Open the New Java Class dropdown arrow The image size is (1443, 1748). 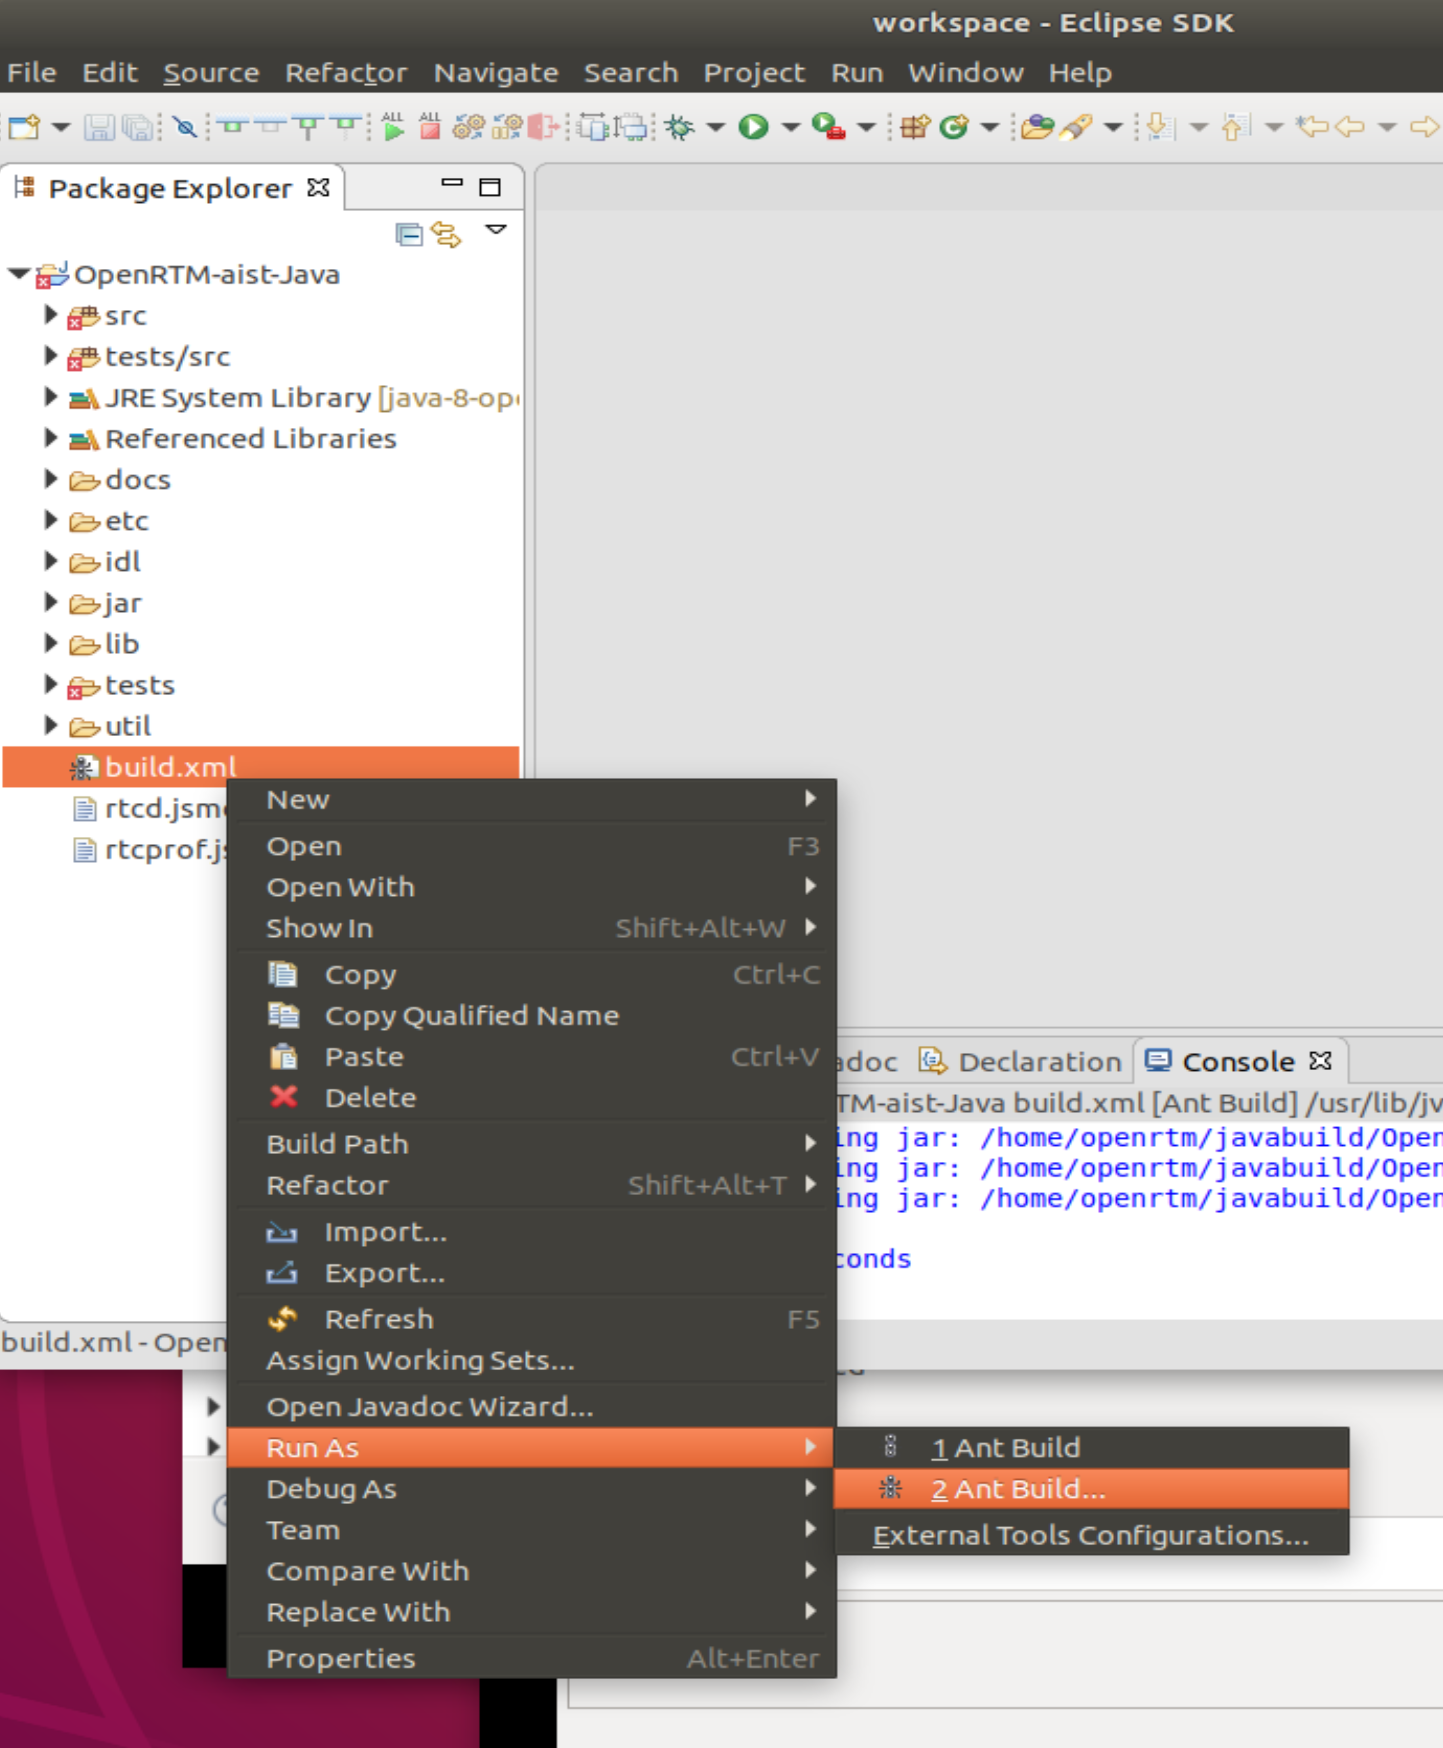tap(990, 127)
